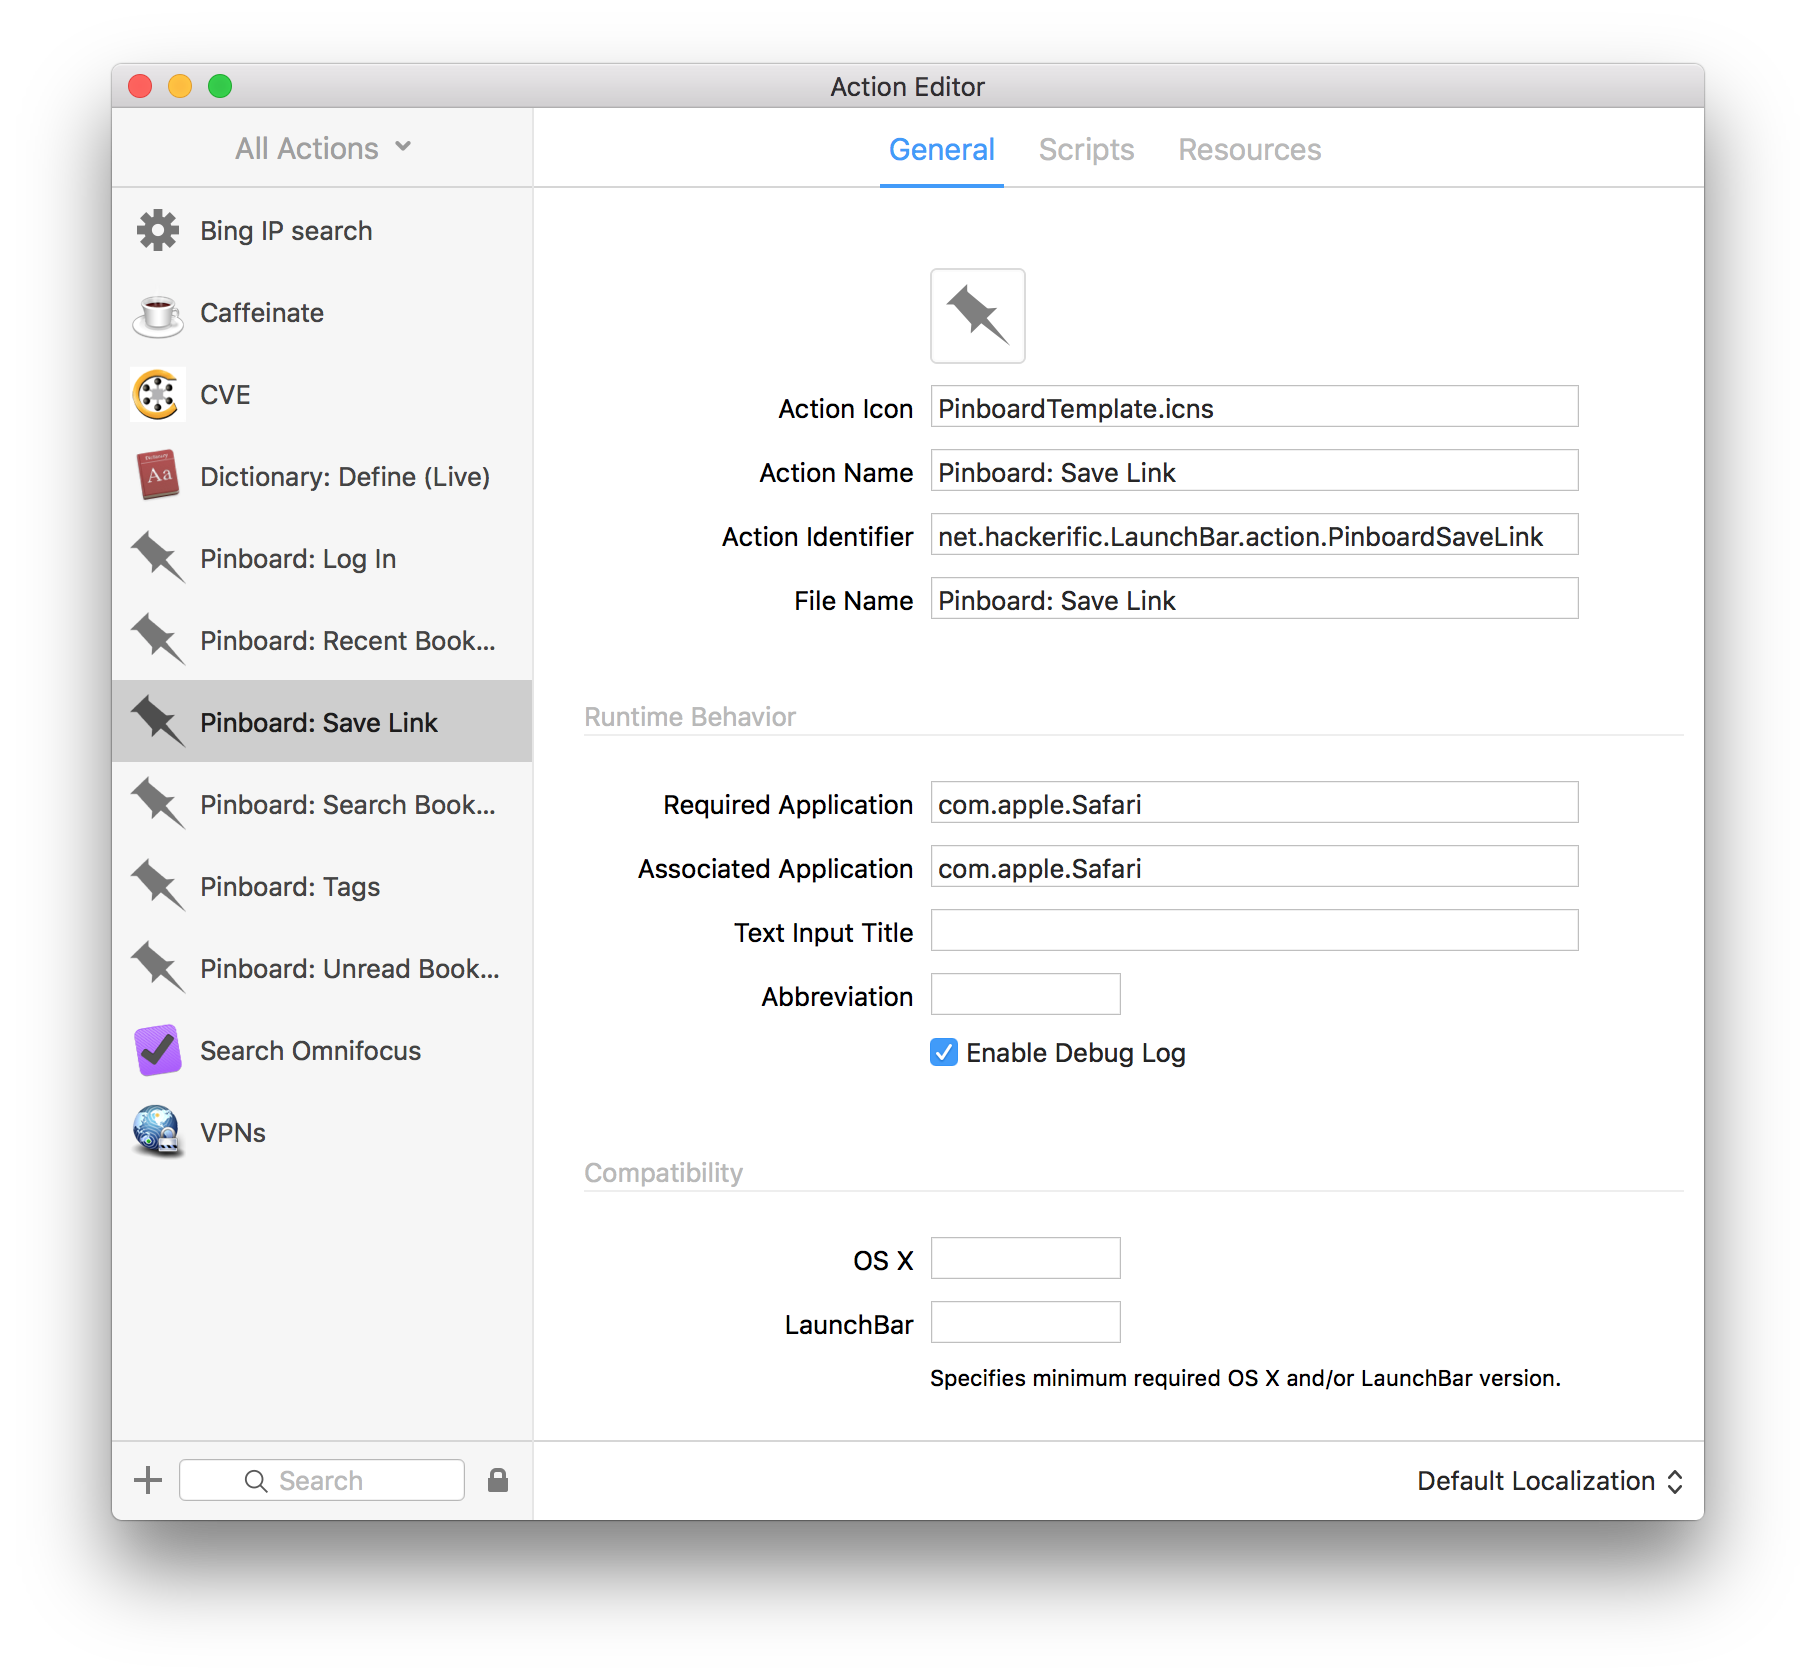Select CVE in the action list

[x=322, y=395]
